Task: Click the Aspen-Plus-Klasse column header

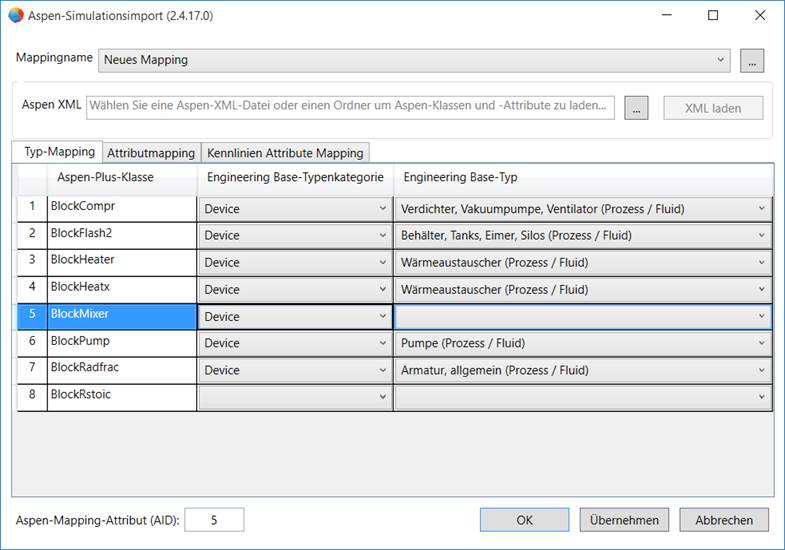Action: 122,178
